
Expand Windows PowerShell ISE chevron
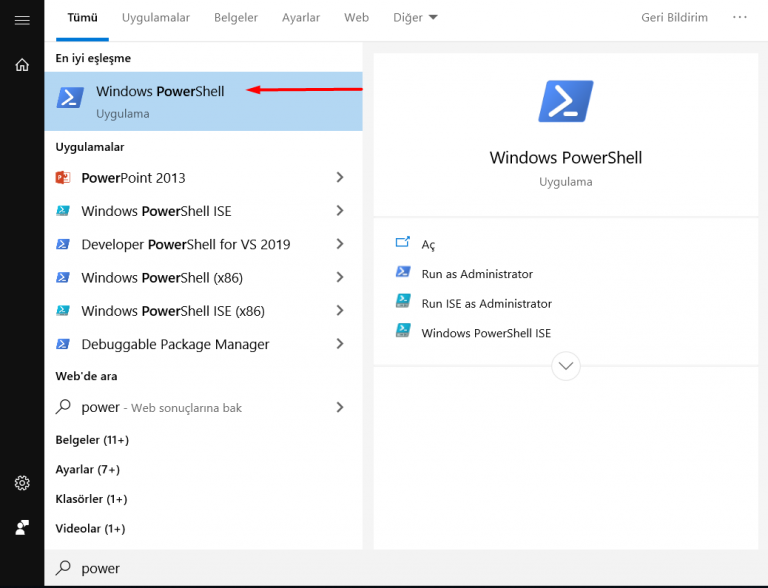click(340, 211)
